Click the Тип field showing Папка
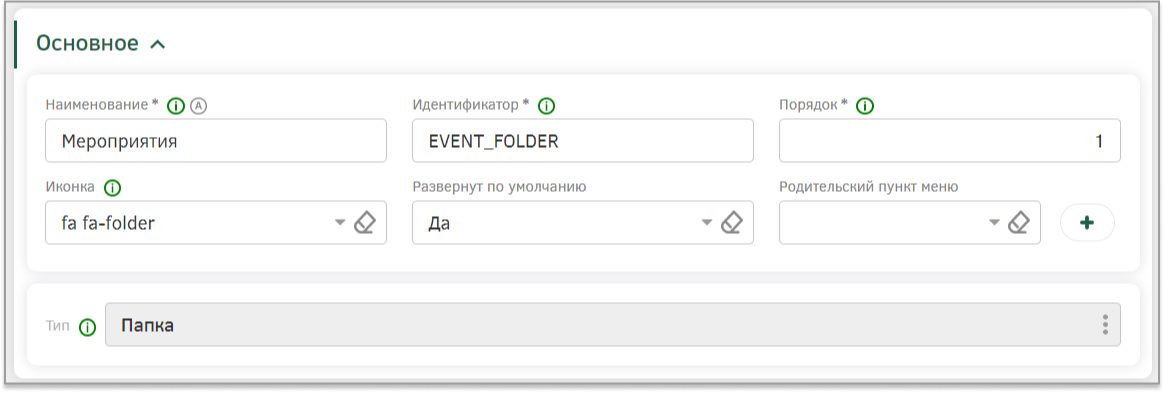Viewport: 1164px width, 393px height. (x=612, y=325)
